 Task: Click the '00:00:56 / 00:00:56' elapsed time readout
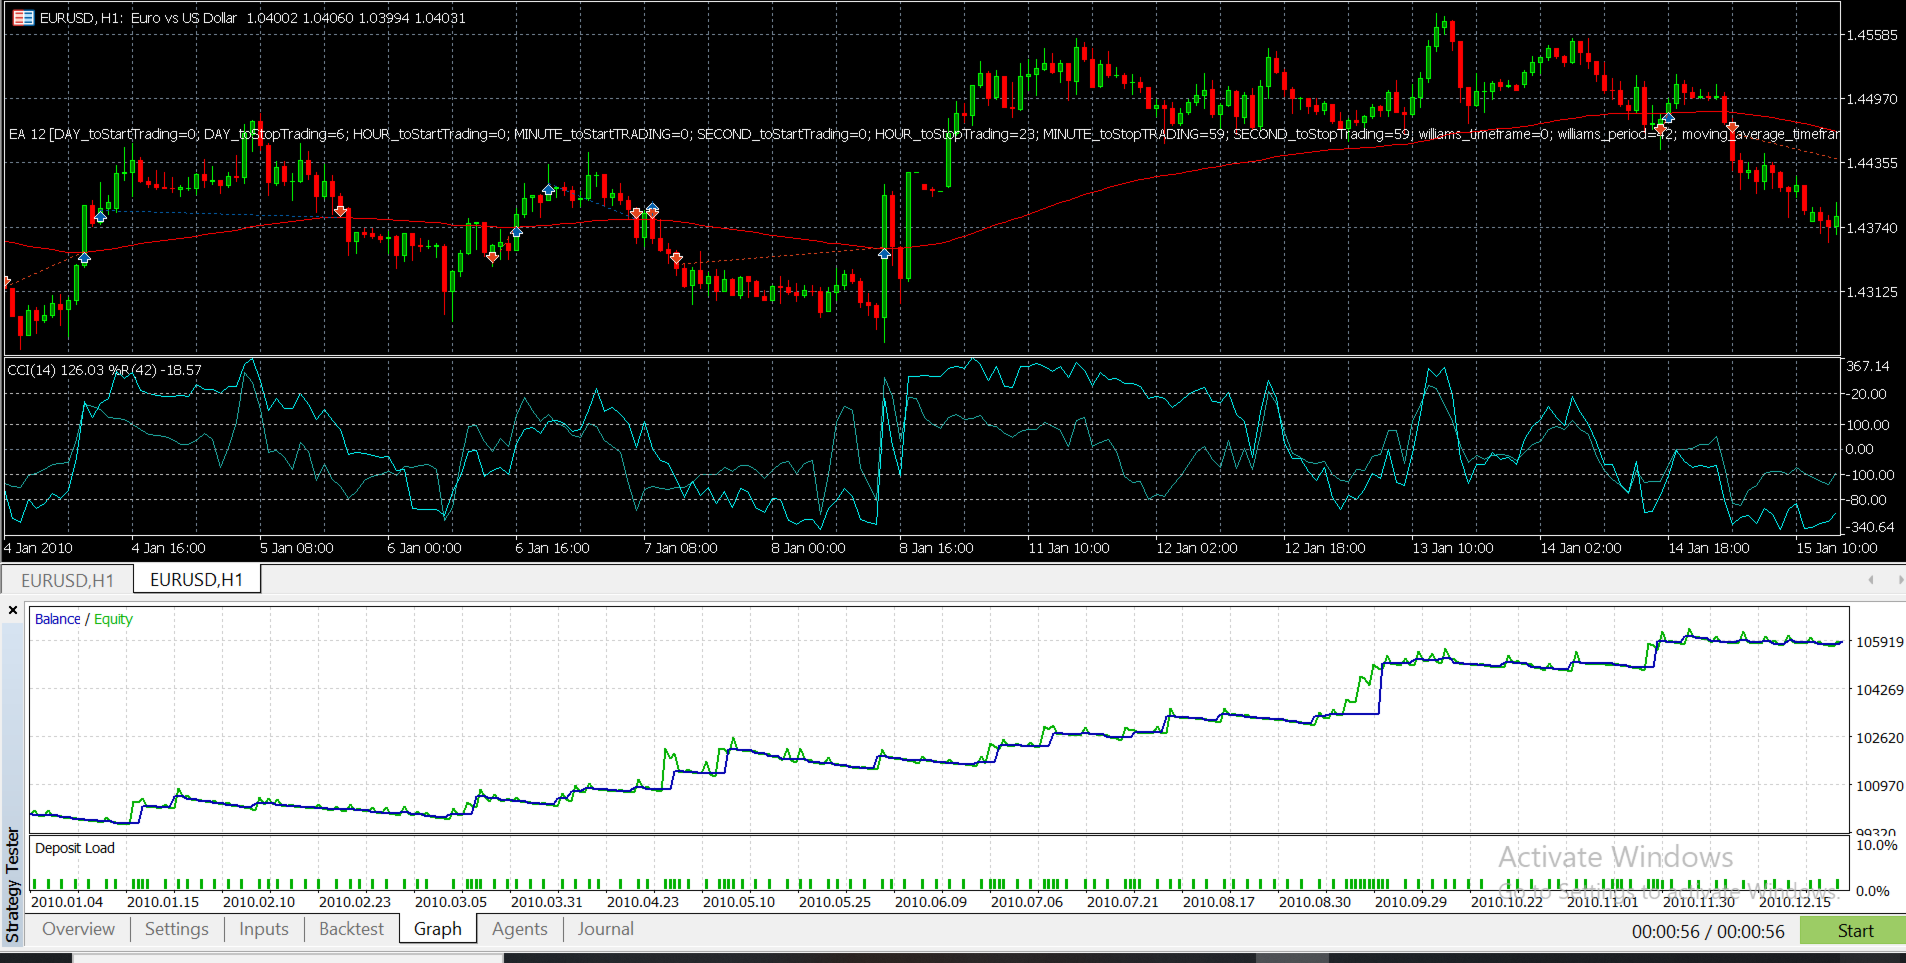click(1708, 932)
